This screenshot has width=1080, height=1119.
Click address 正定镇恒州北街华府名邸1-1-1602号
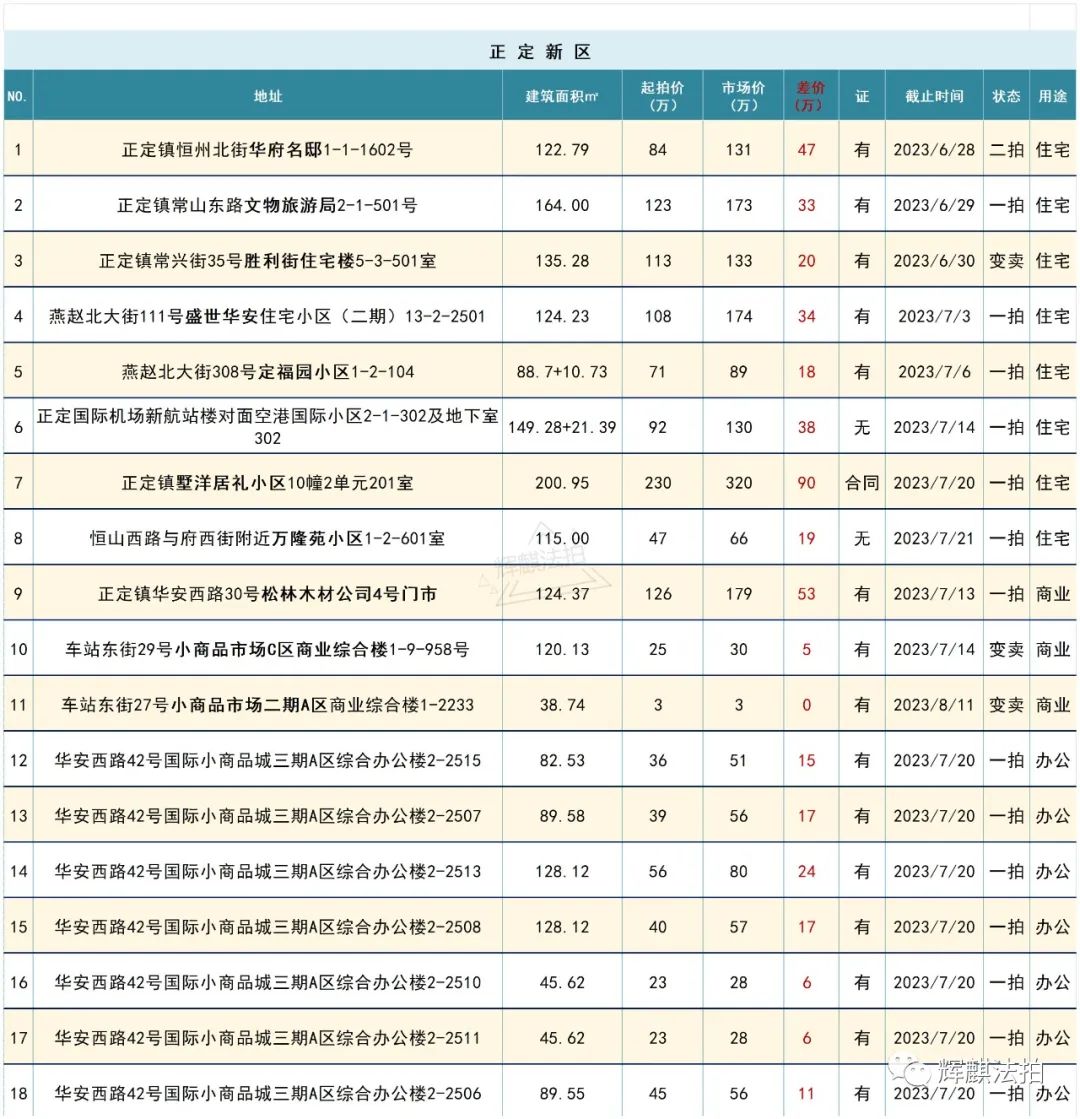(x=267, y=150)
